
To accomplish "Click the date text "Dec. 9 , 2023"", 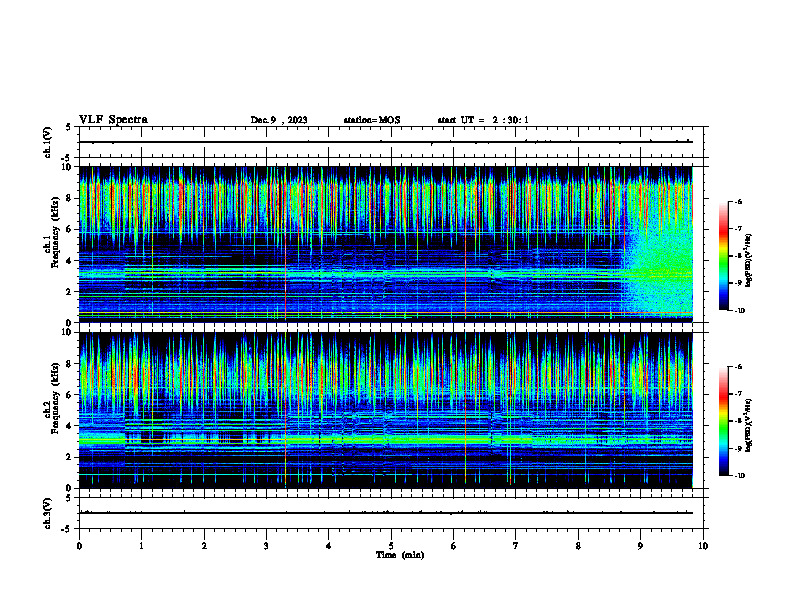I will tap(279, 120).
